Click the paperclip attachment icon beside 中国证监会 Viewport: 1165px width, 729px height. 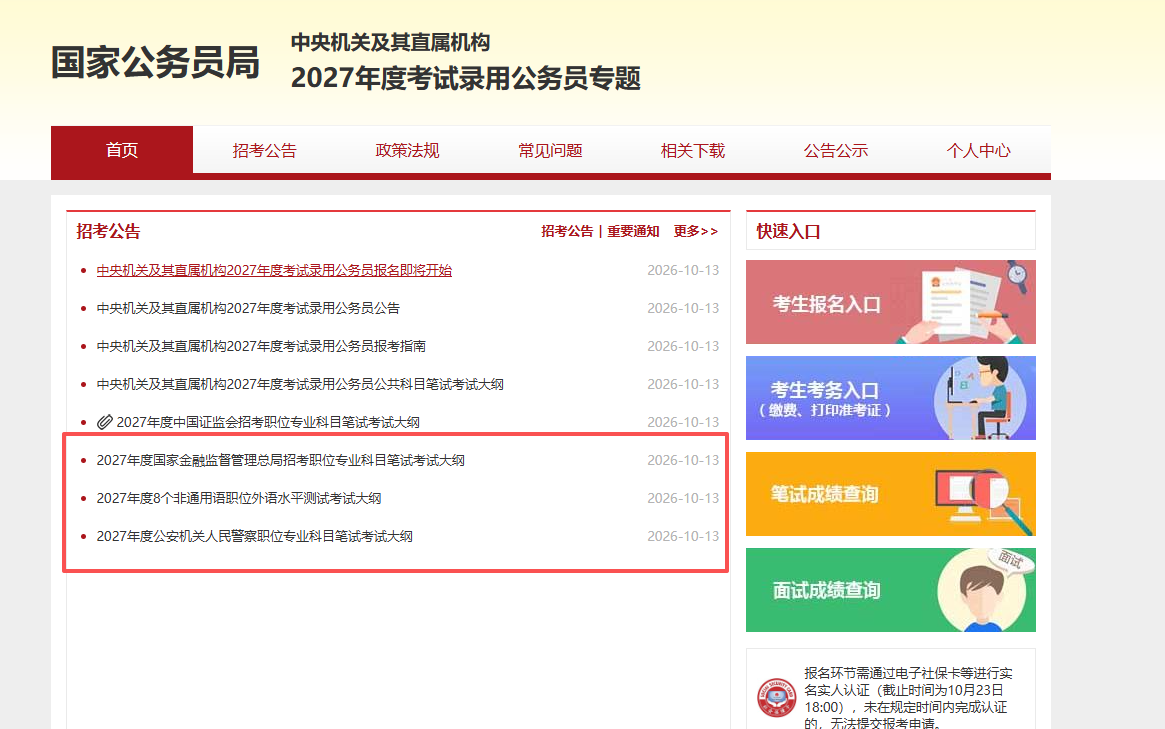click(x=105, y=422)
